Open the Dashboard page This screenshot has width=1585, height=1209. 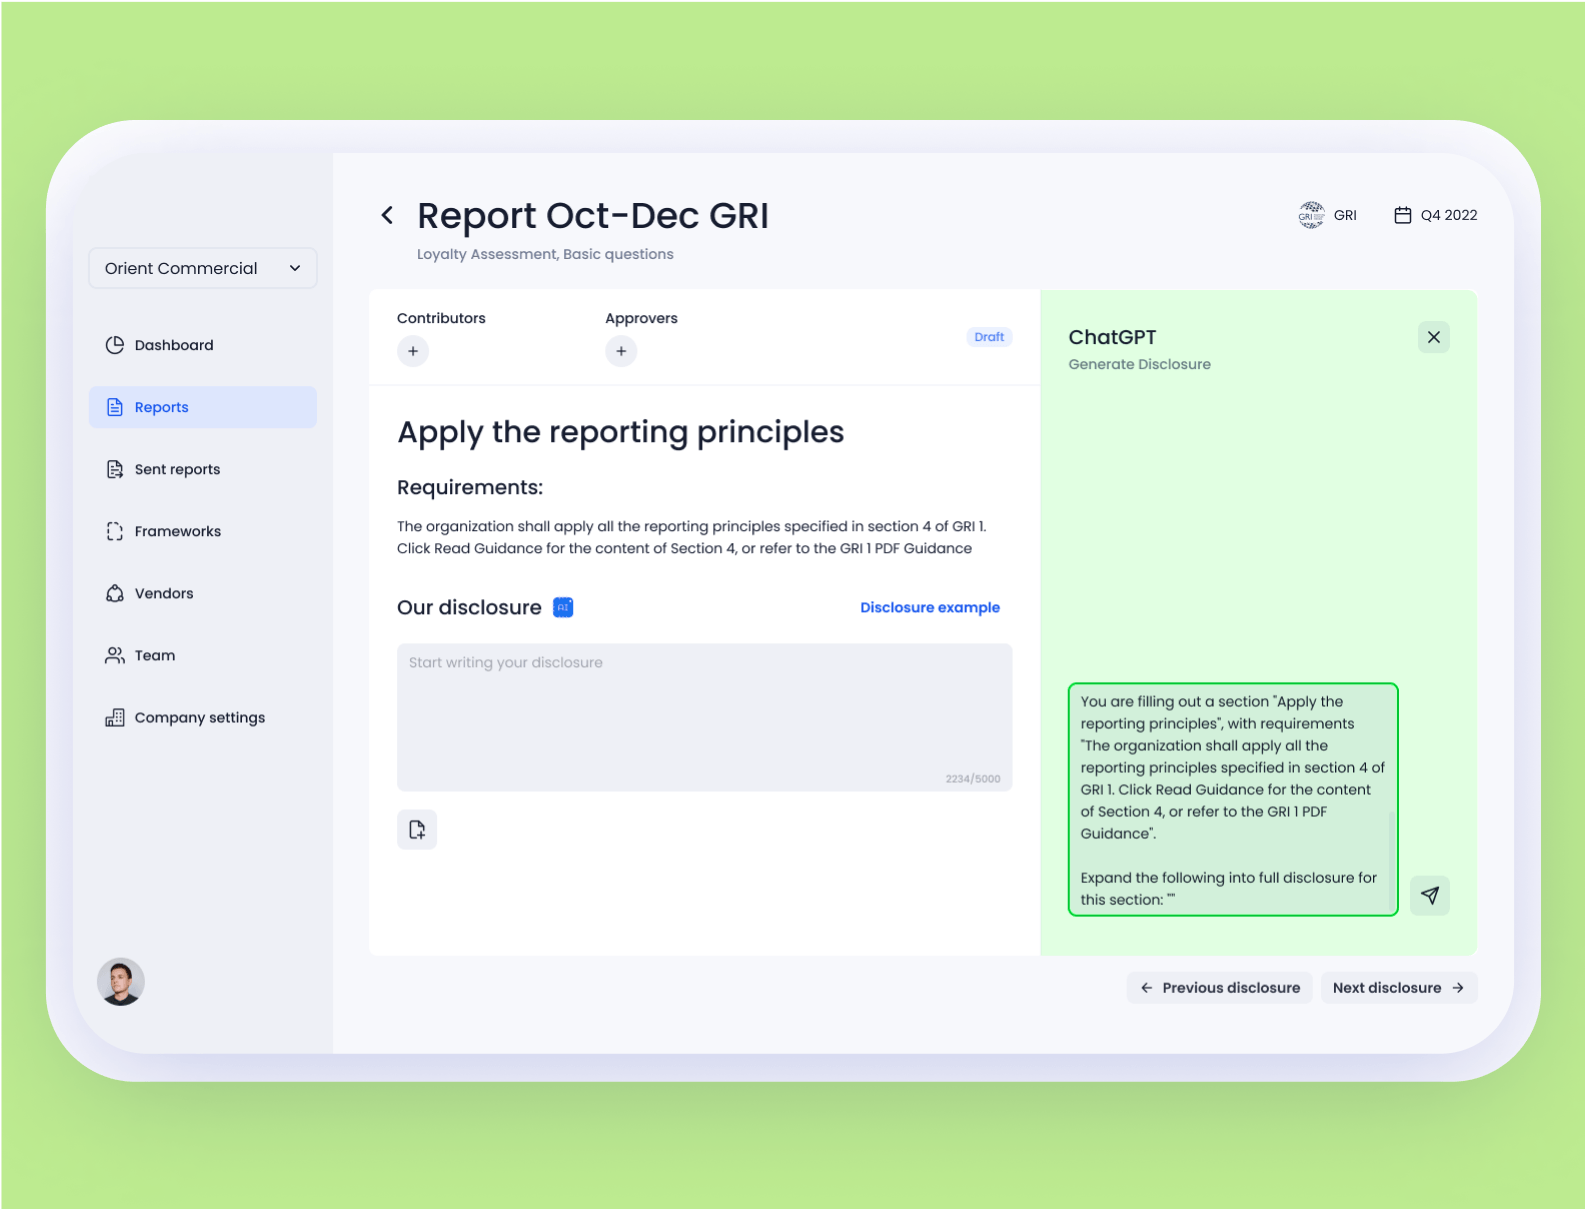point(202,345)
